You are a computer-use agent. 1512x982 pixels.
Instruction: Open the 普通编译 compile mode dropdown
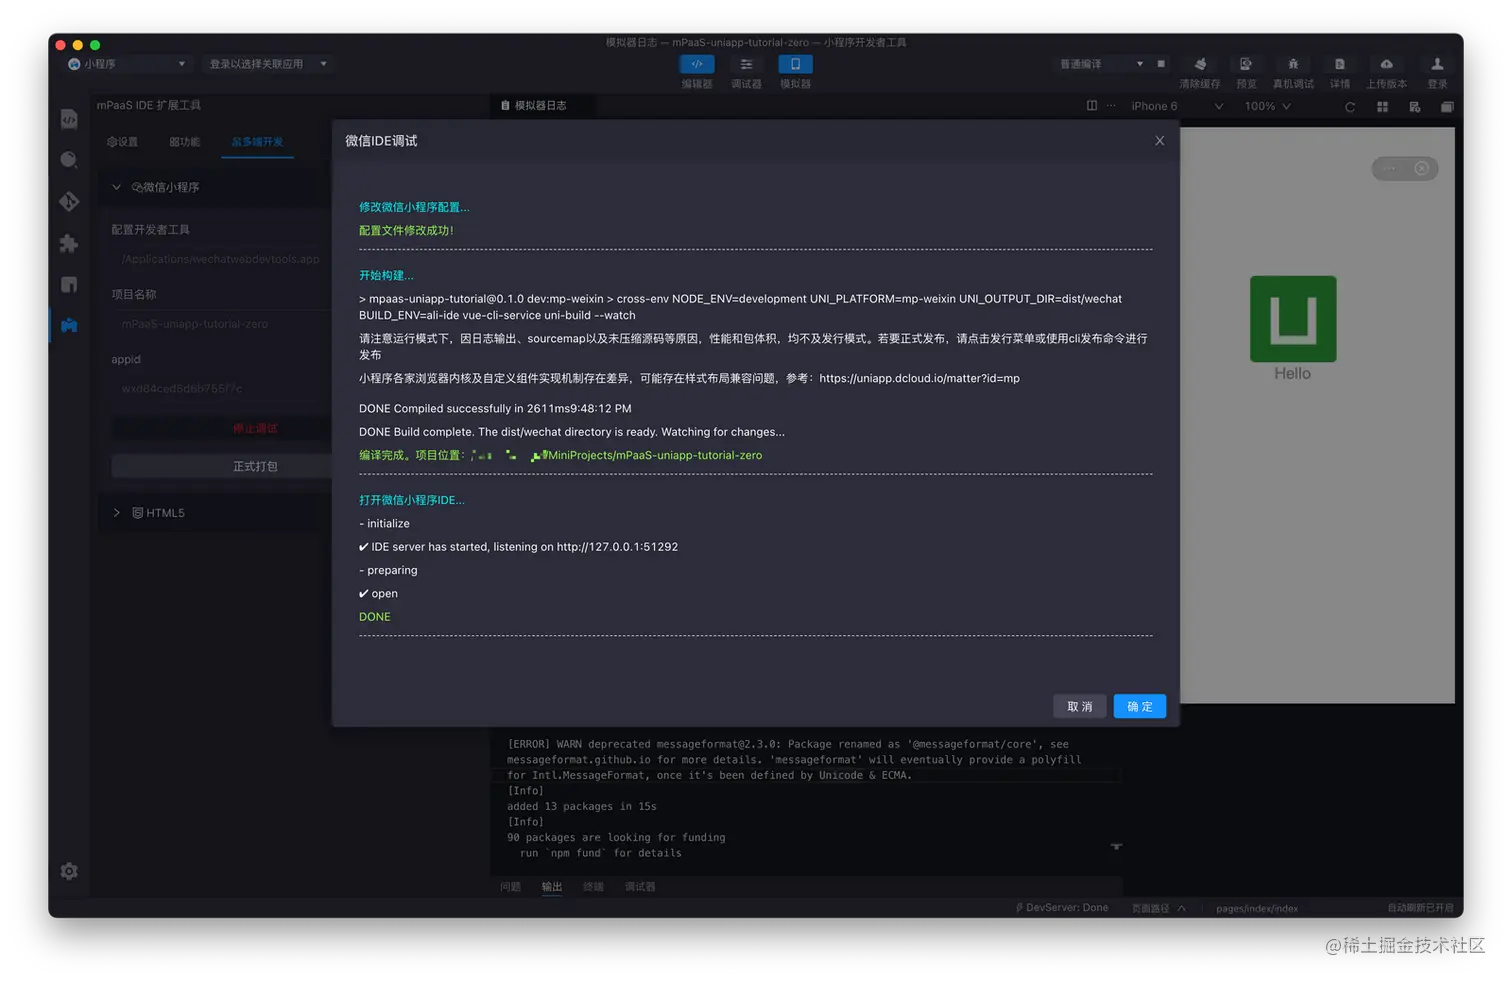point(1101,64)
